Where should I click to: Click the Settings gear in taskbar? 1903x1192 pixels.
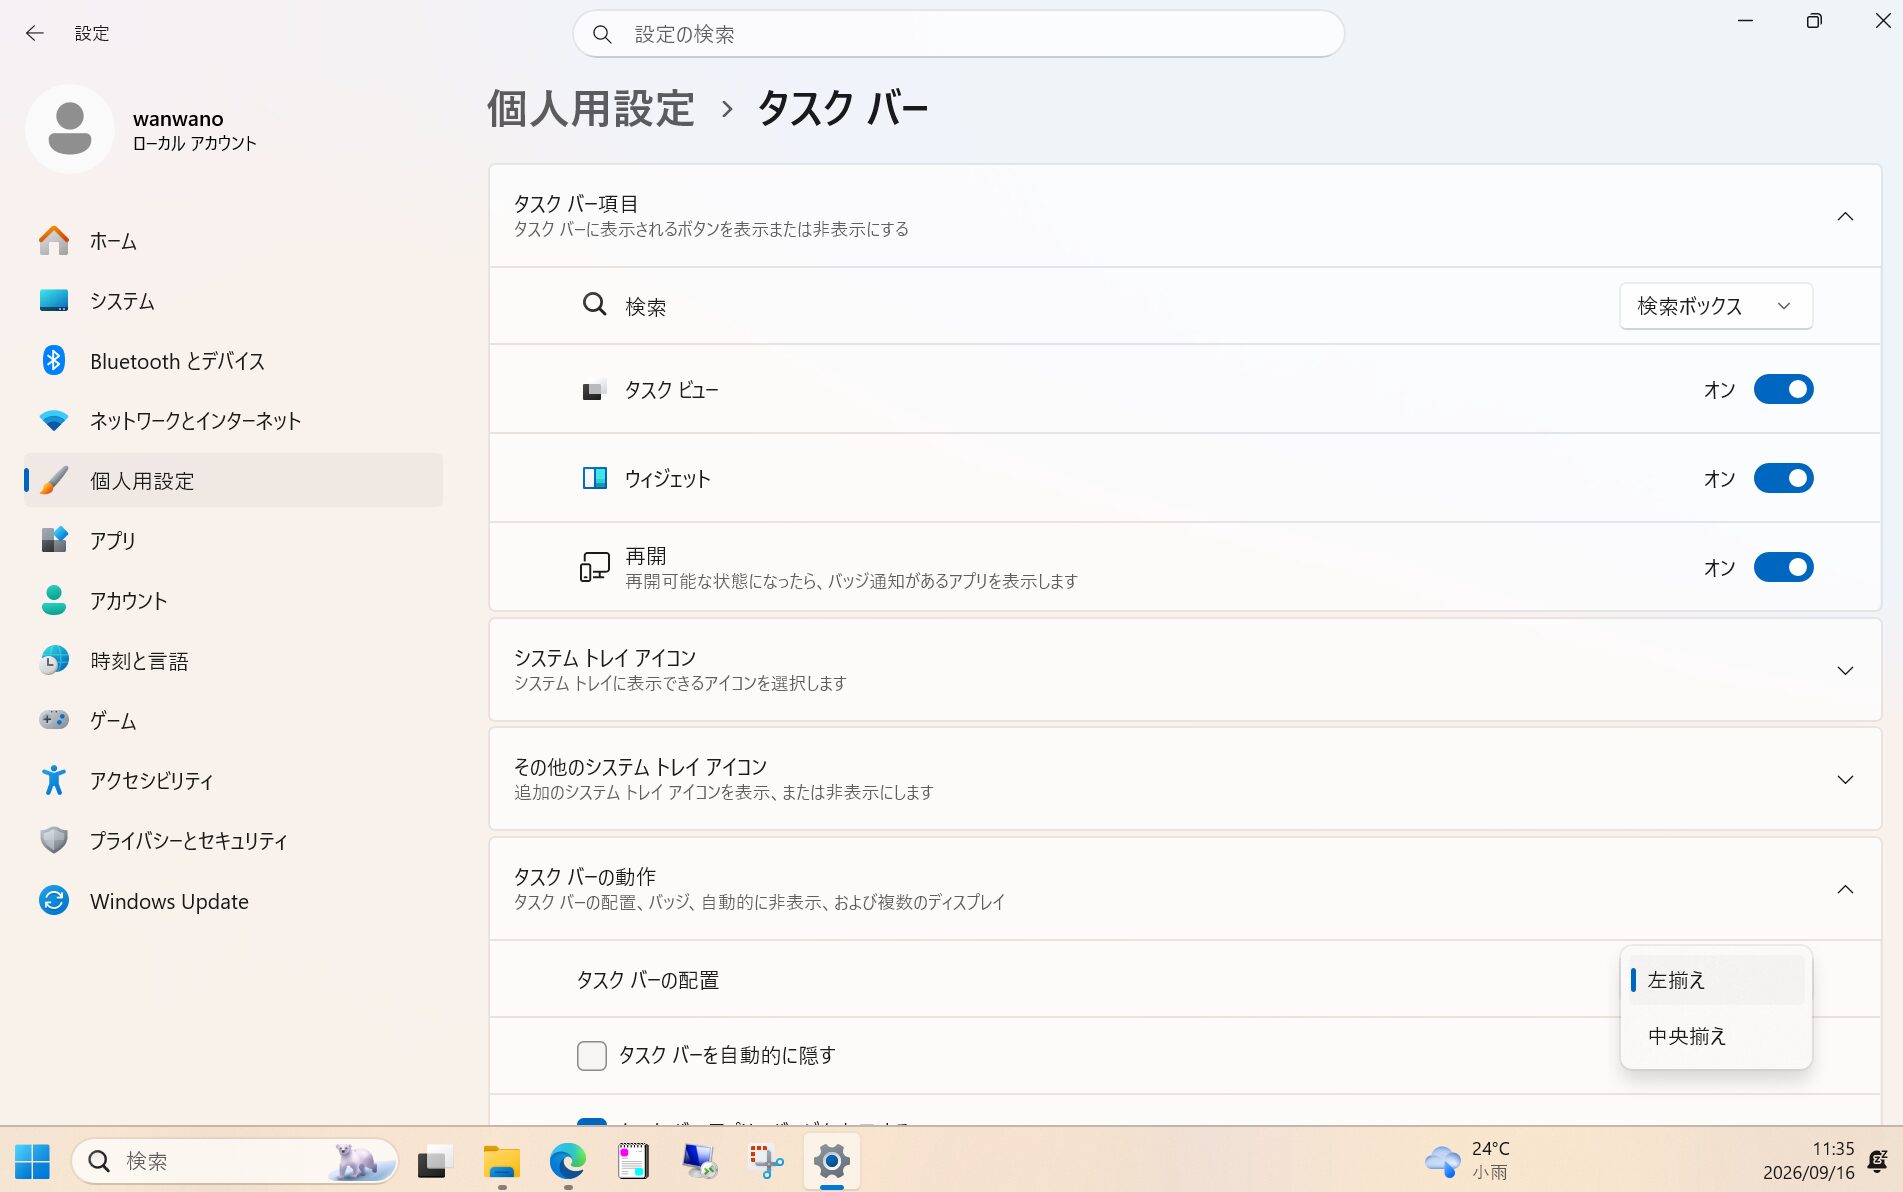[832, 1161]
